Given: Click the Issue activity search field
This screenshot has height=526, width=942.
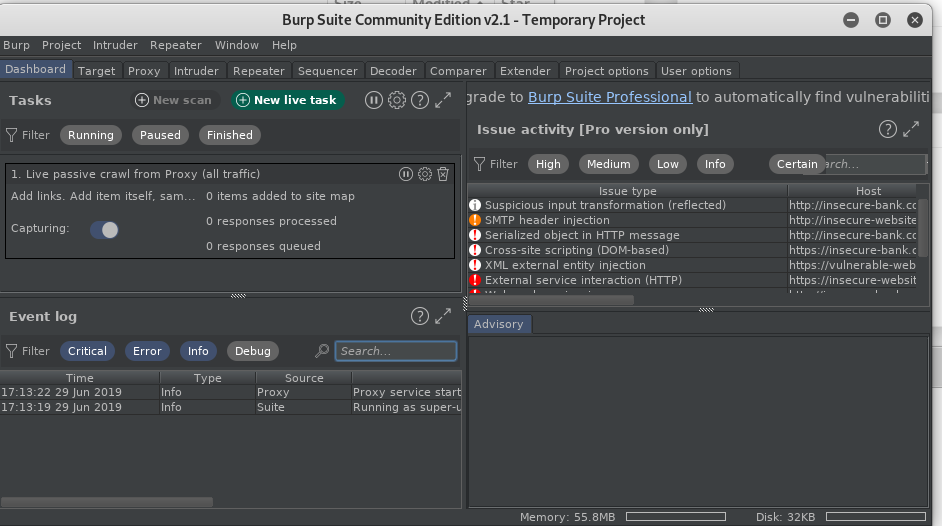Looking at the screenshot, I should pos(874,164).
